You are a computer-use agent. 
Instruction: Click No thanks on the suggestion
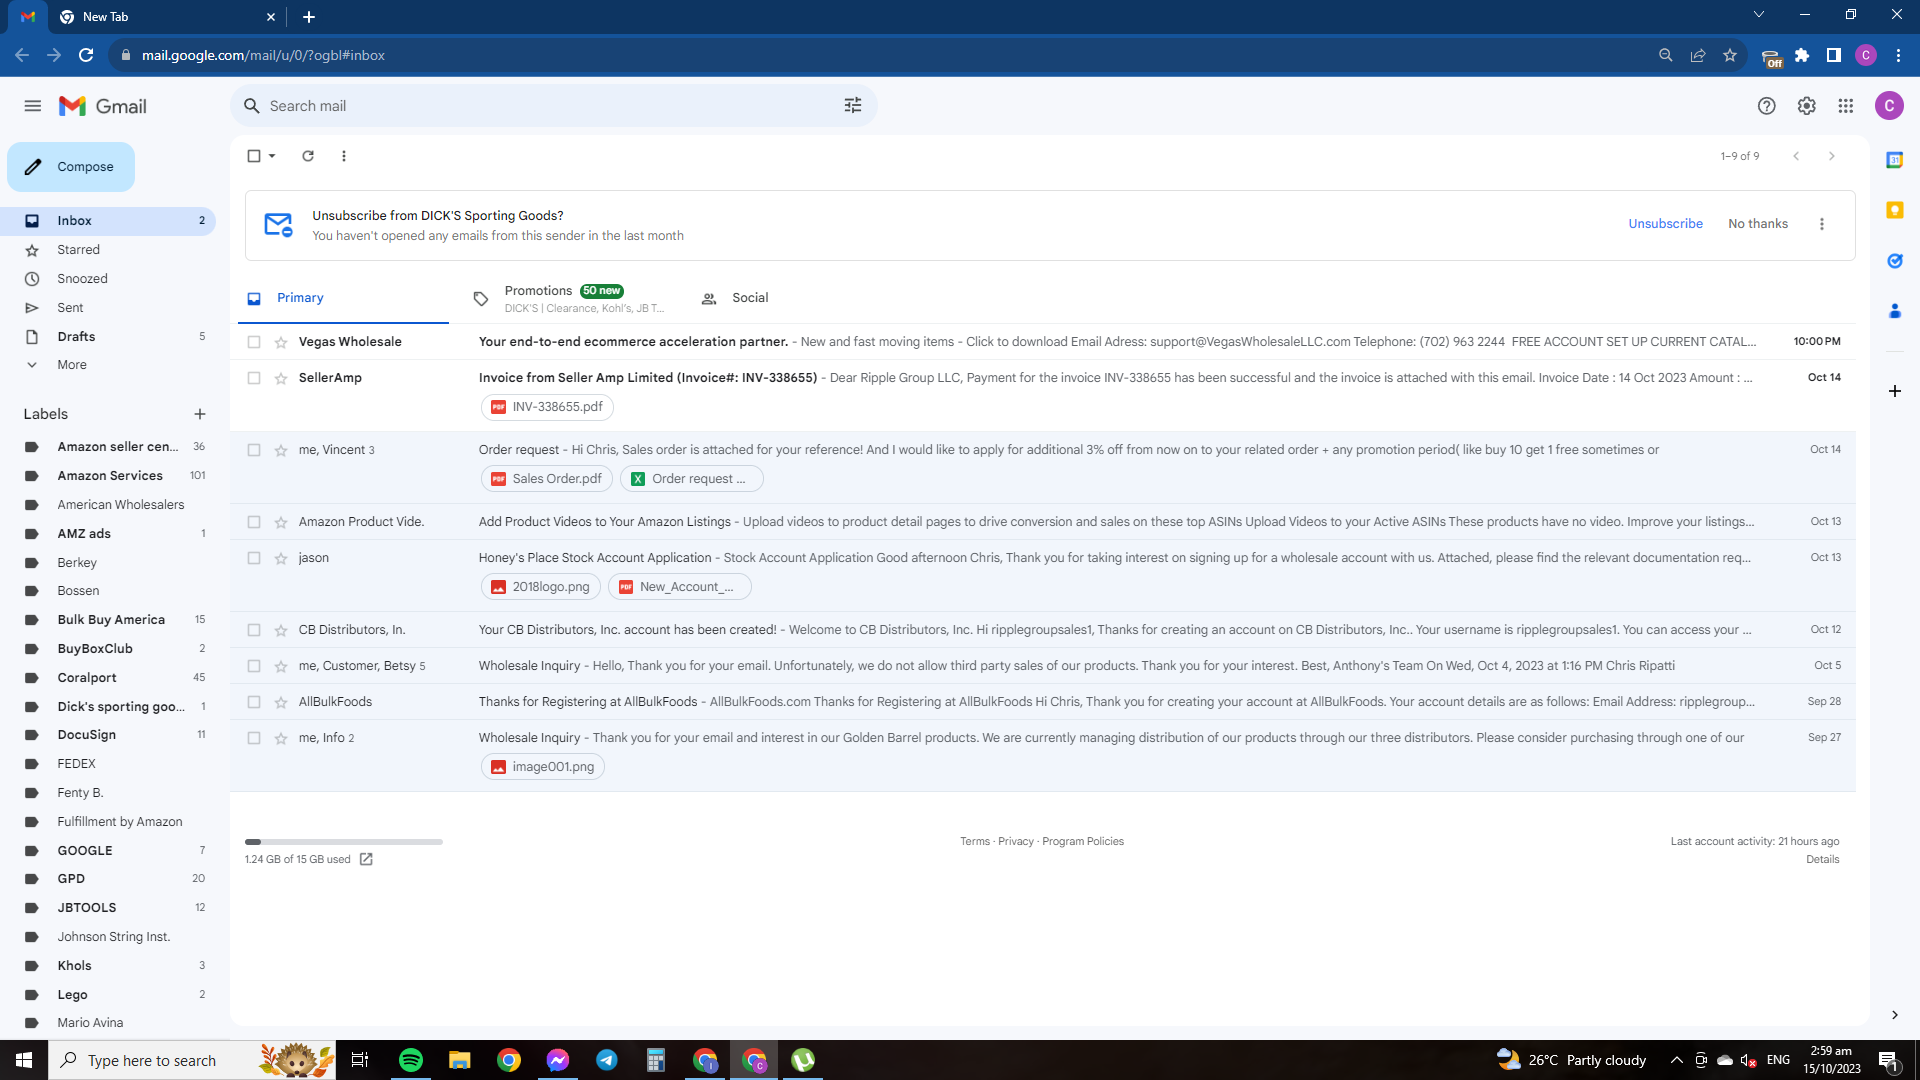1758,224
